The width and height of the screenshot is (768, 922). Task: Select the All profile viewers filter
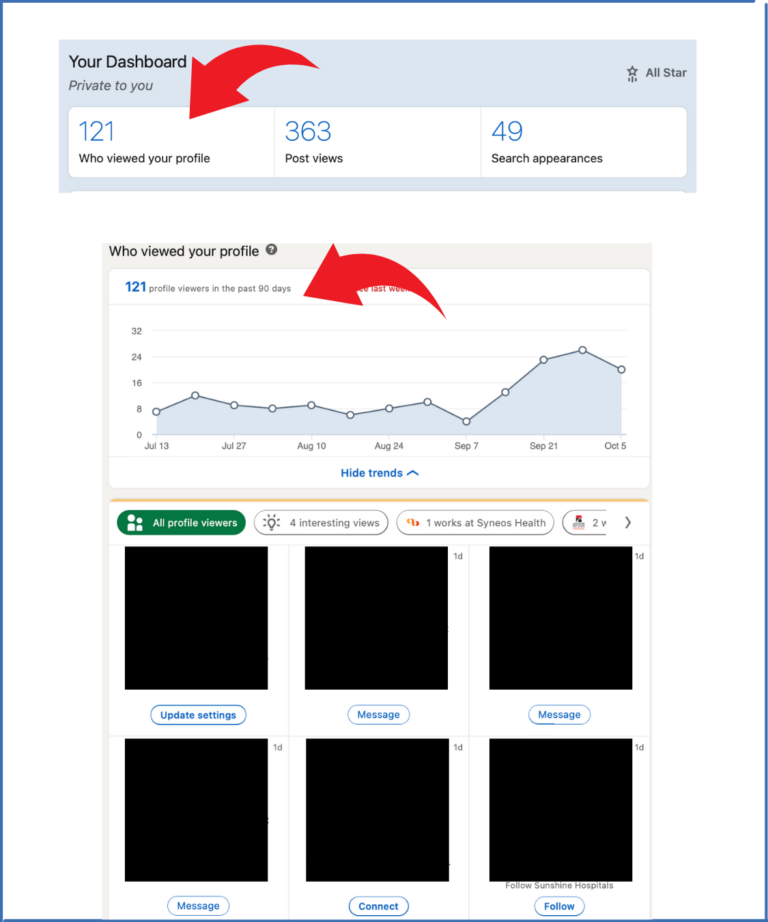(181, 523)
